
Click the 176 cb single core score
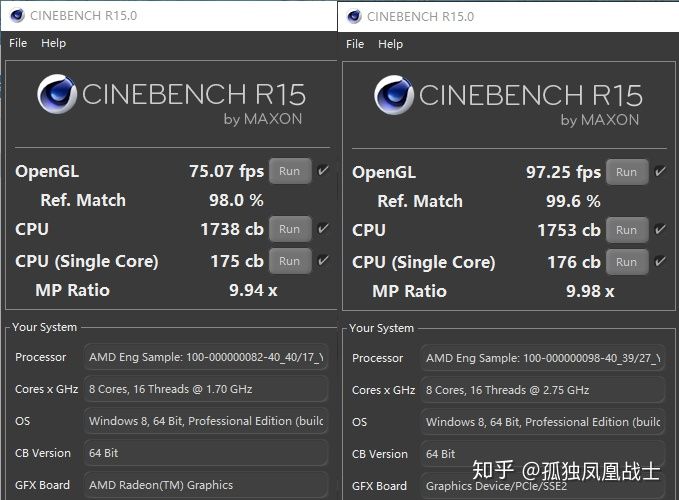[x=574, y=262]
